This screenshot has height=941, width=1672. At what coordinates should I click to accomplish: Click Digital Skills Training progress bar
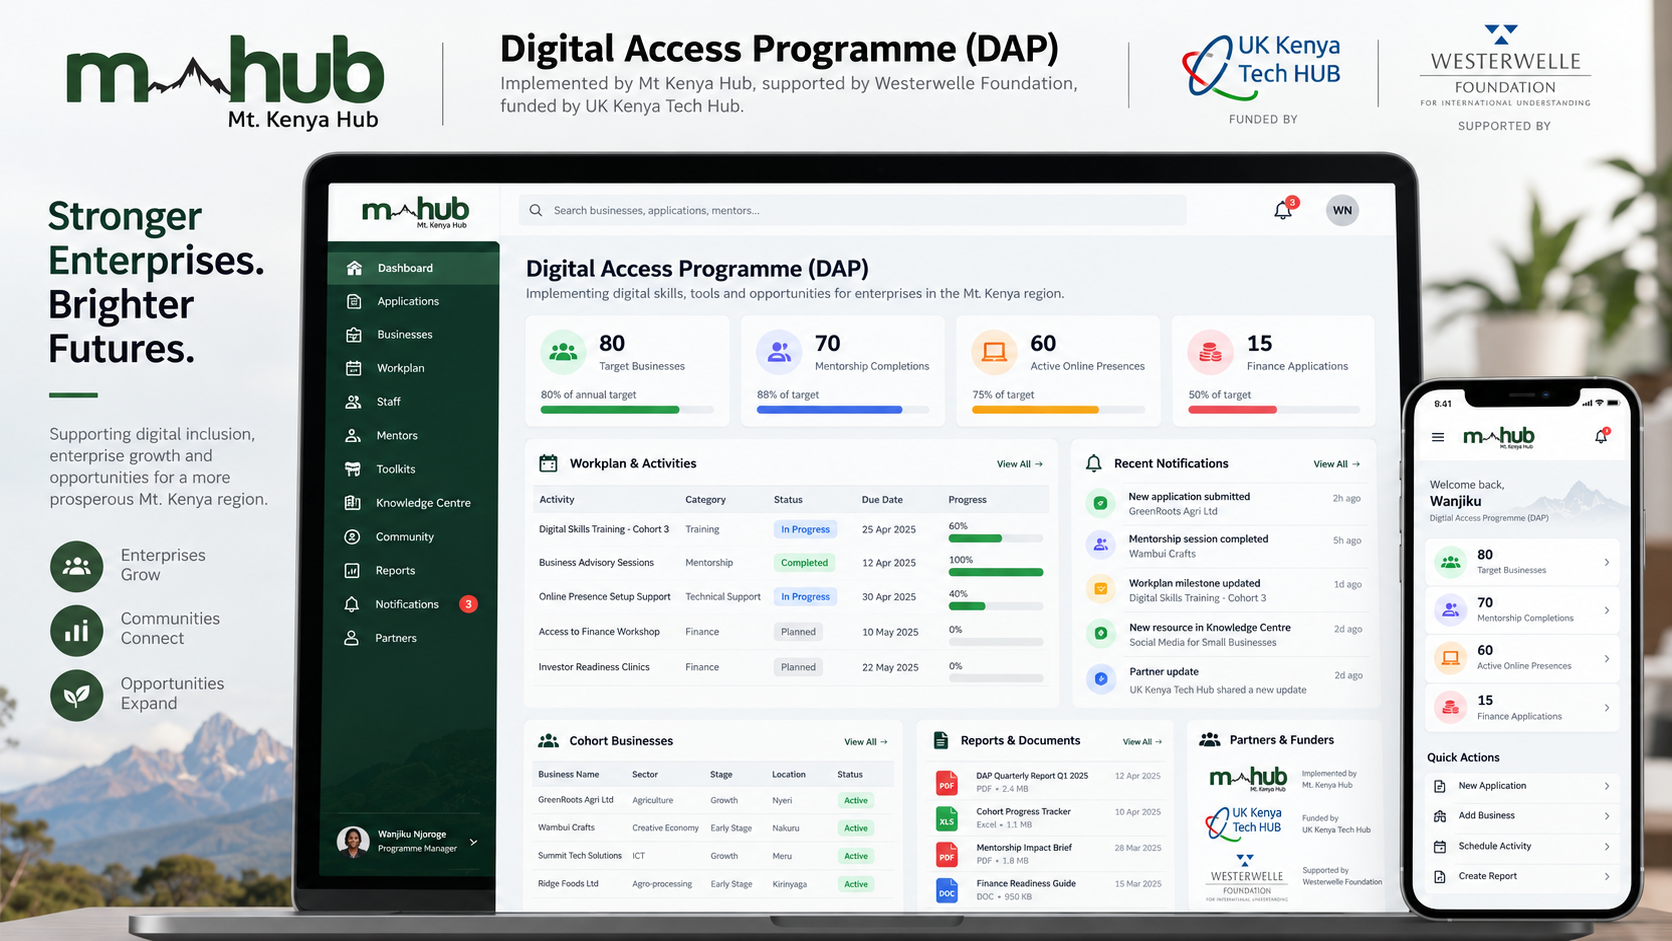coord(995,538)
